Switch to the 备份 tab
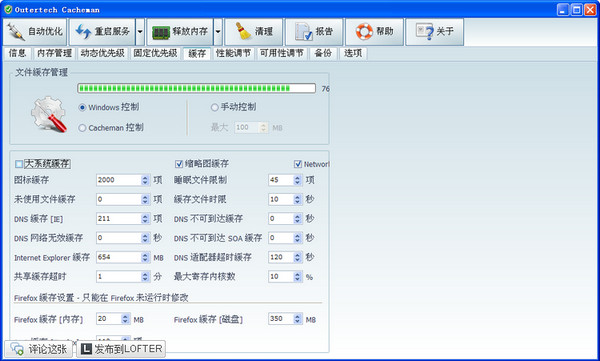600x361 pixels. pyautogui.click(x=323, y=53)
